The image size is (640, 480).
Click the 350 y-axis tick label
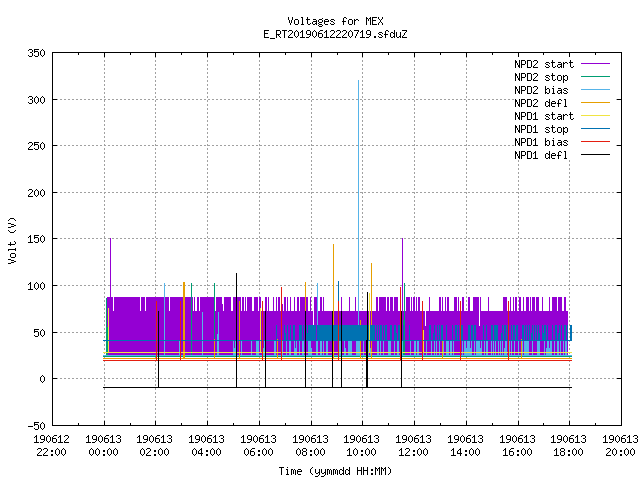tap(36, 53)
